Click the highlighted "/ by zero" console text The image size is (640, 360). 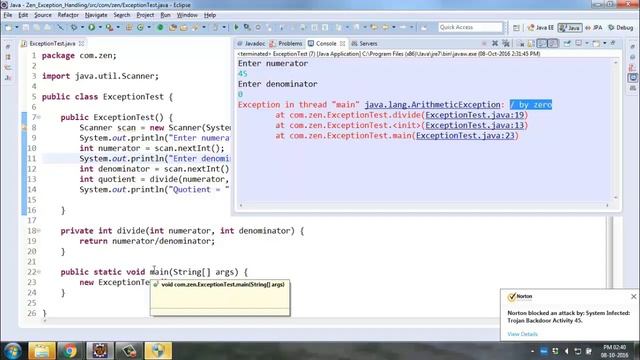pyautogui.click(x=531, y=105)
